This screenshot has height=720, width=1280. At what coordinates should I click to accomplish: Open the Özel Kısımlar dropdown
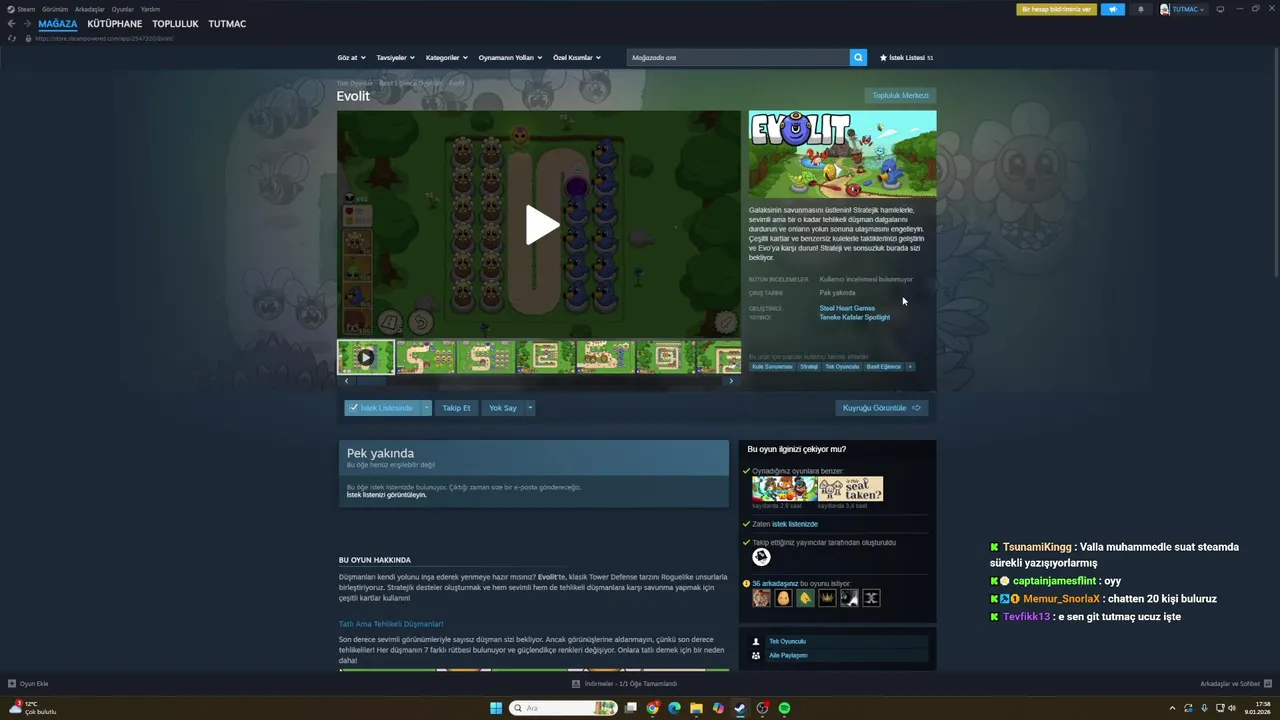click(x=577, y=58)
